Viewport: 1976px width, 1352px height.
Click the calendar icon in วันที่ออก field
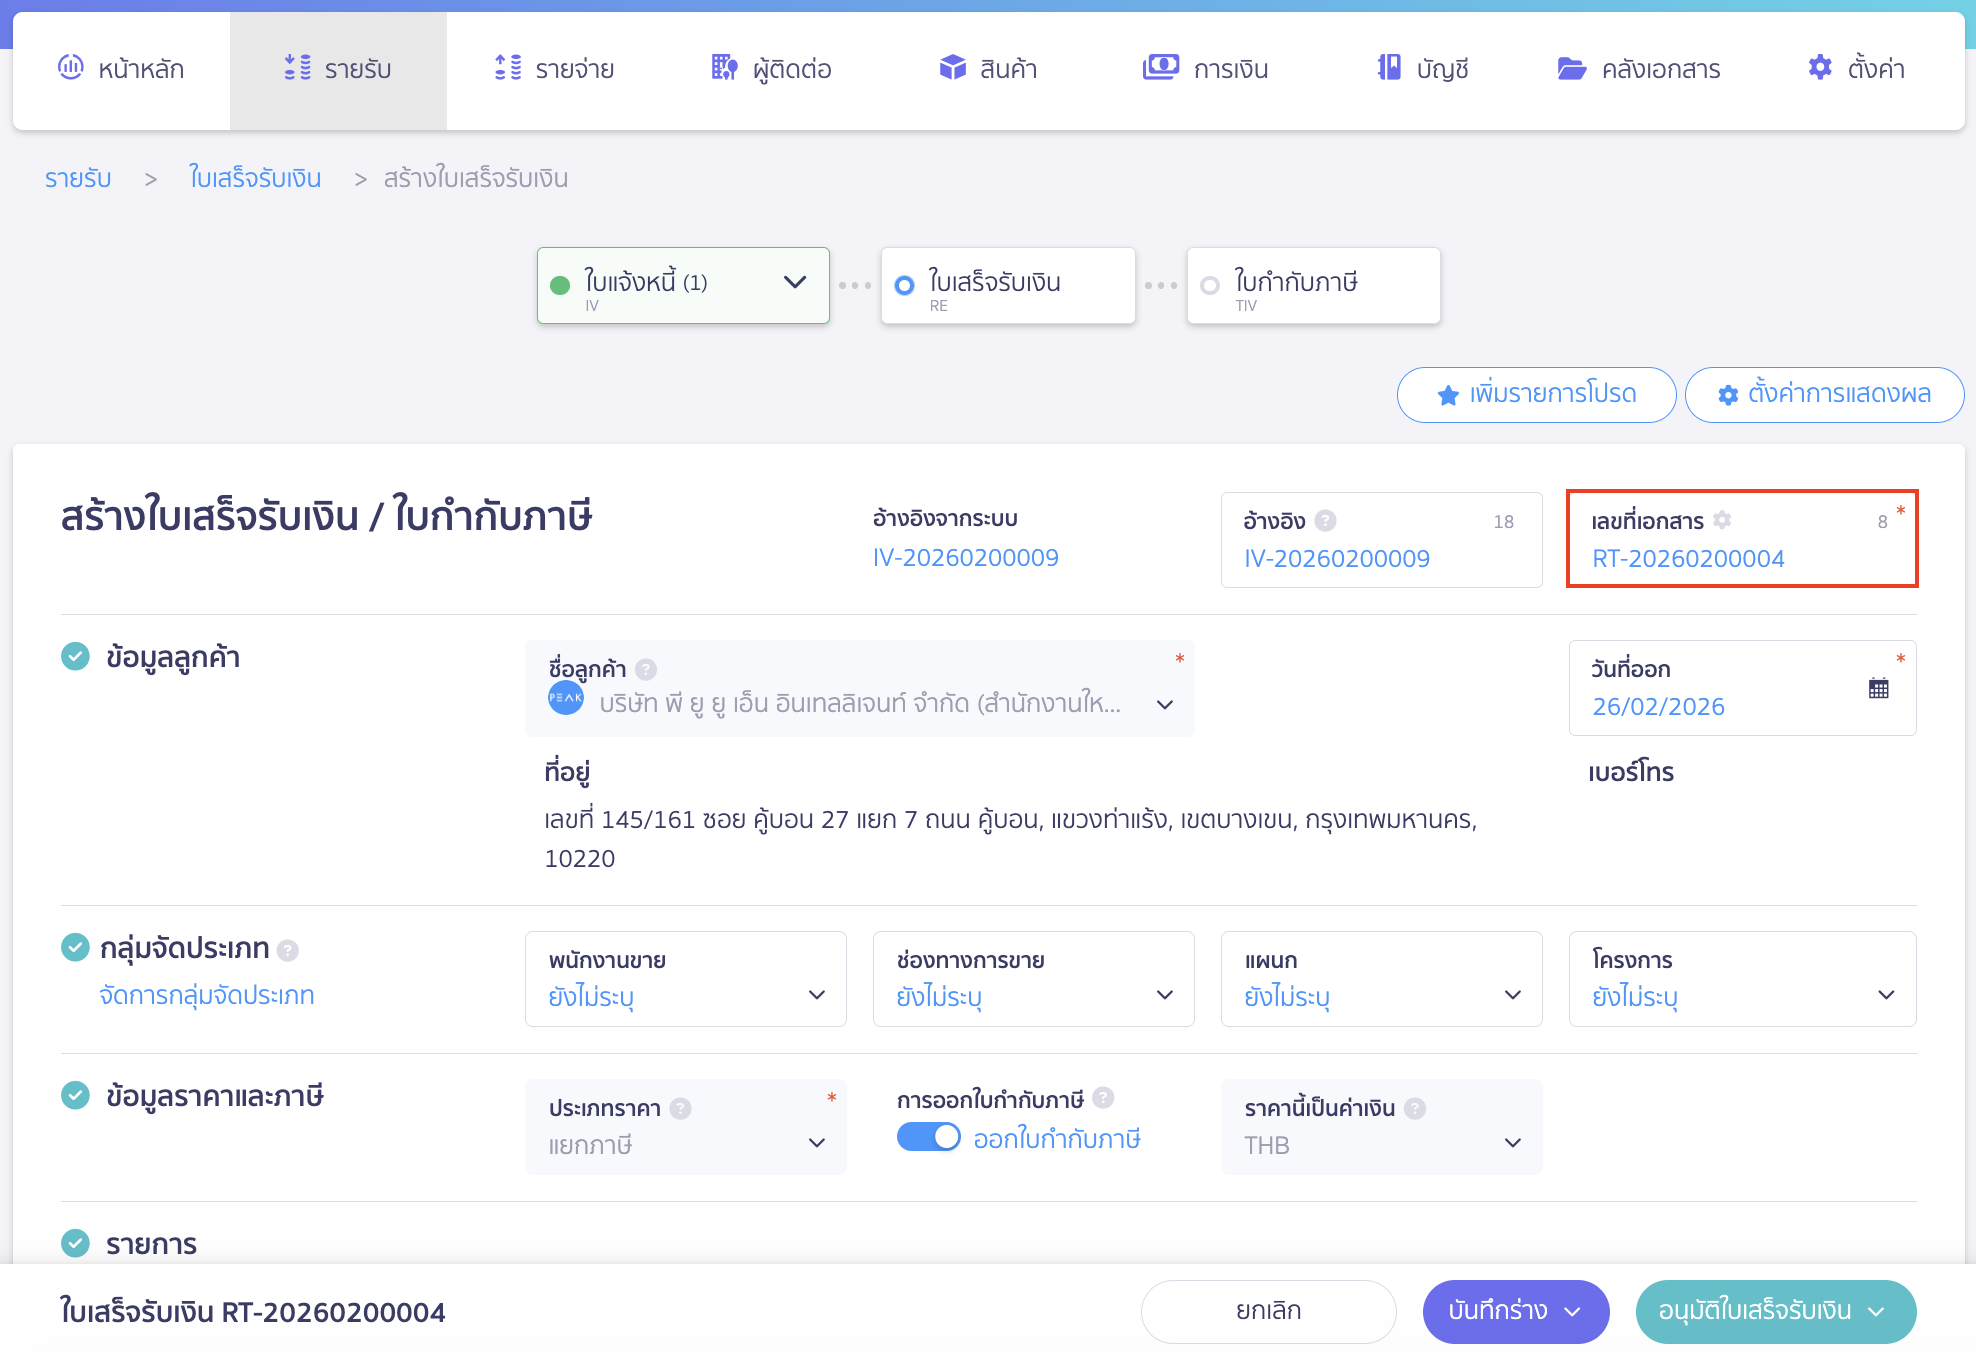(1878, 688)
